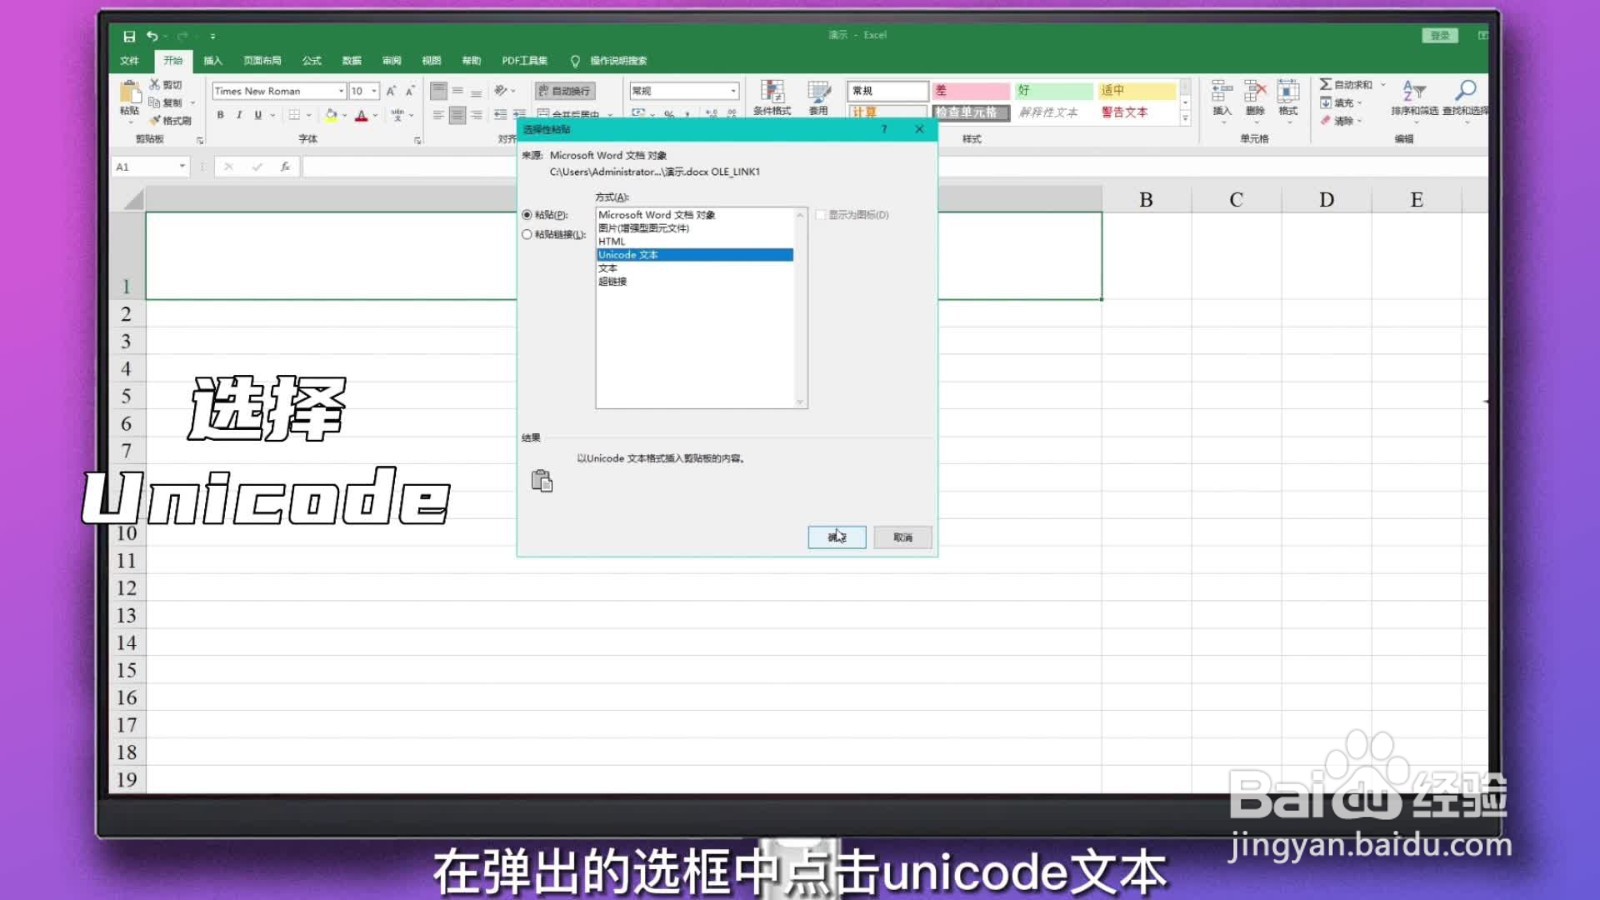Toggle Bold formatting

(220, 115)
